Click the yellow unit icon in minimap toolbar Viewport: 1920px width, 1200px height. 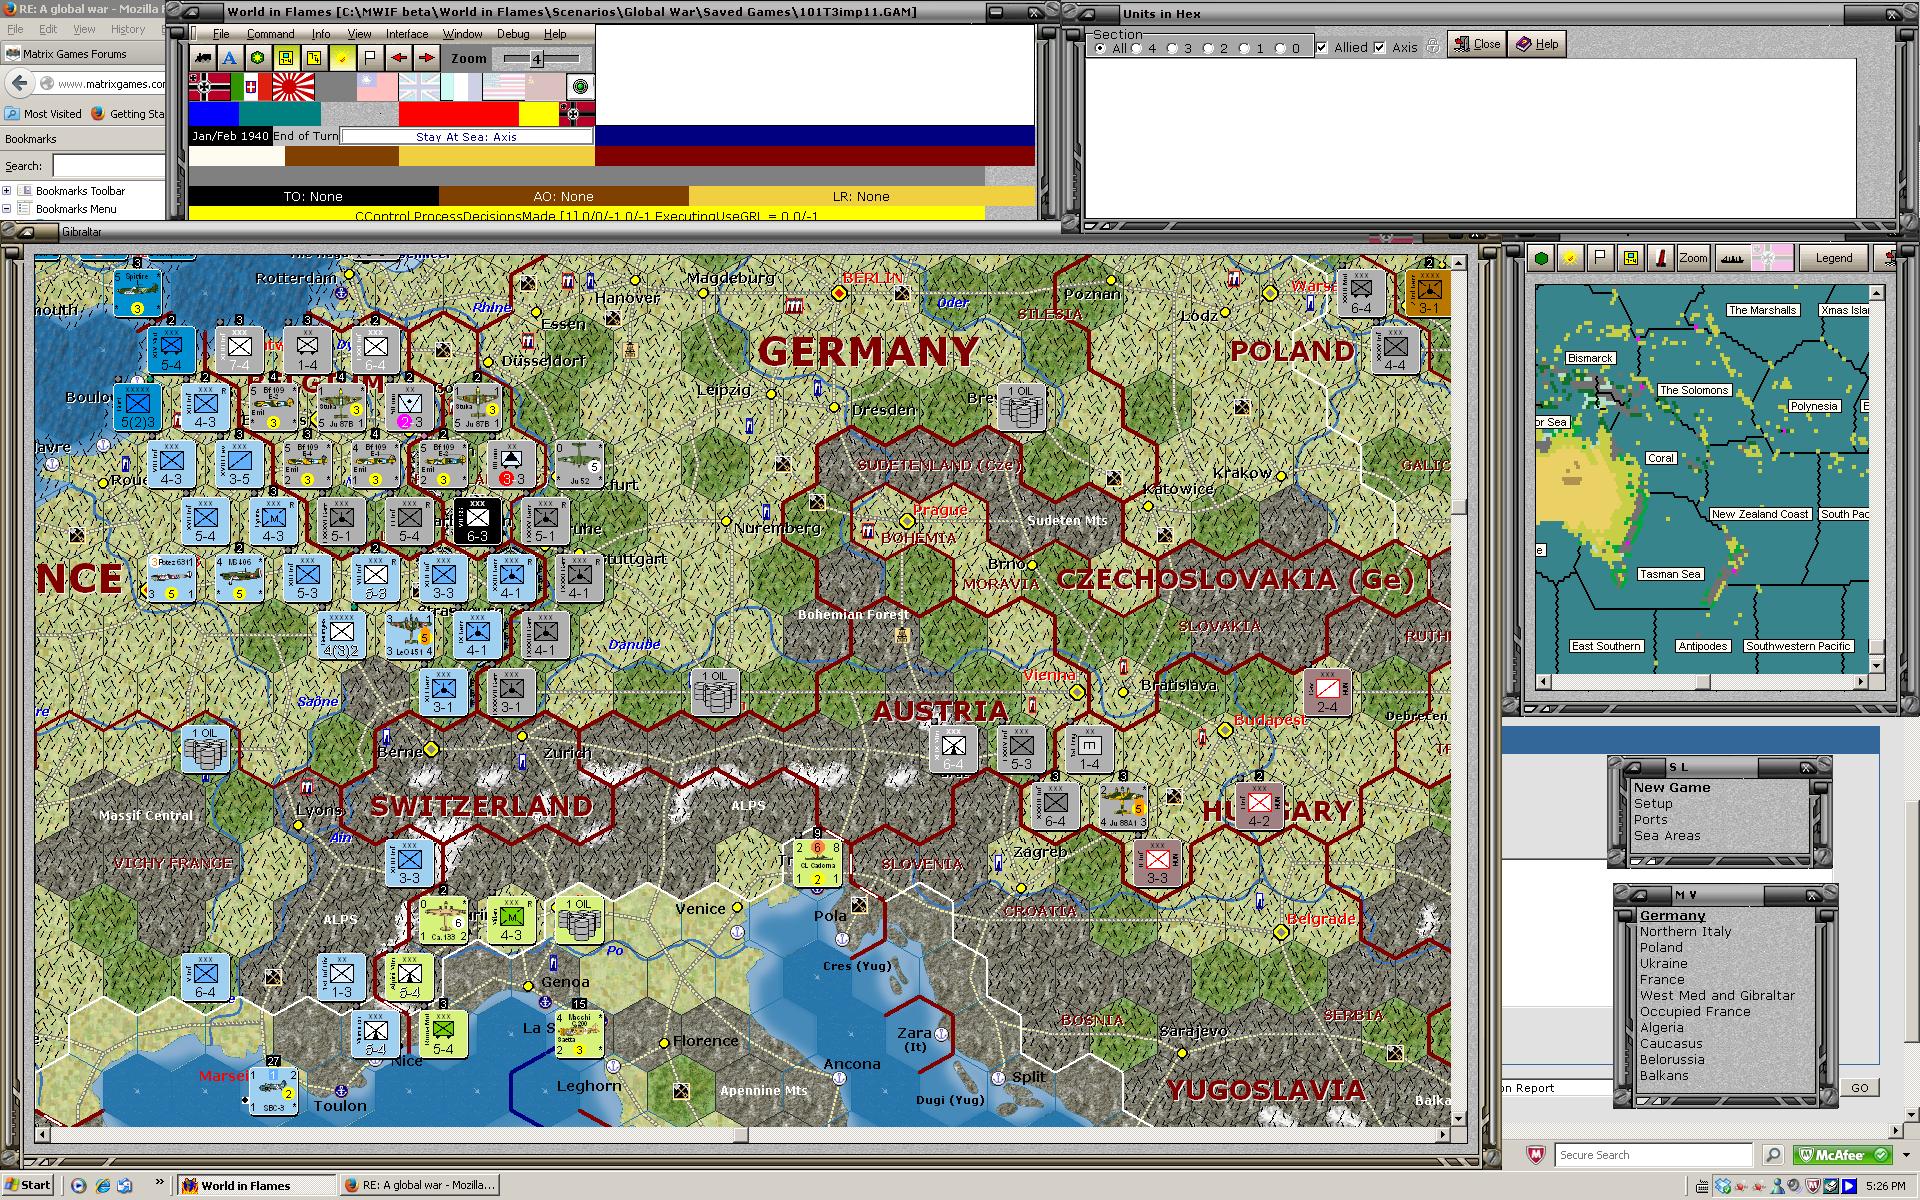click(1631, 258)
